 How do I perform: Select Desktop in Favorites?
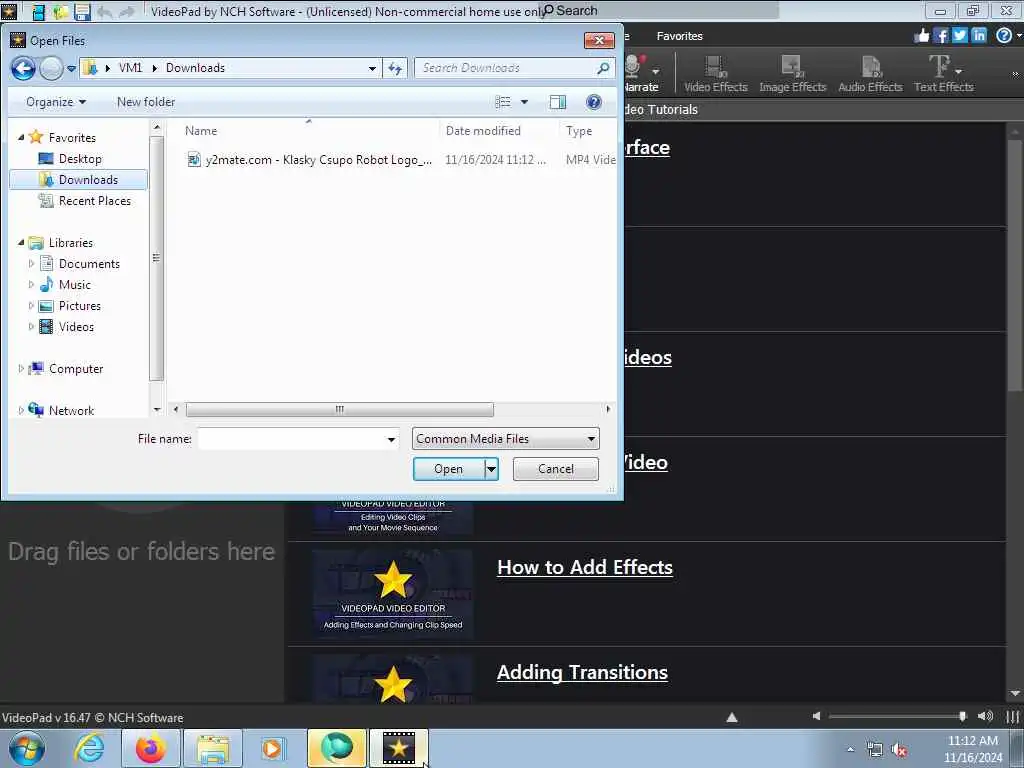click(80, 159)
